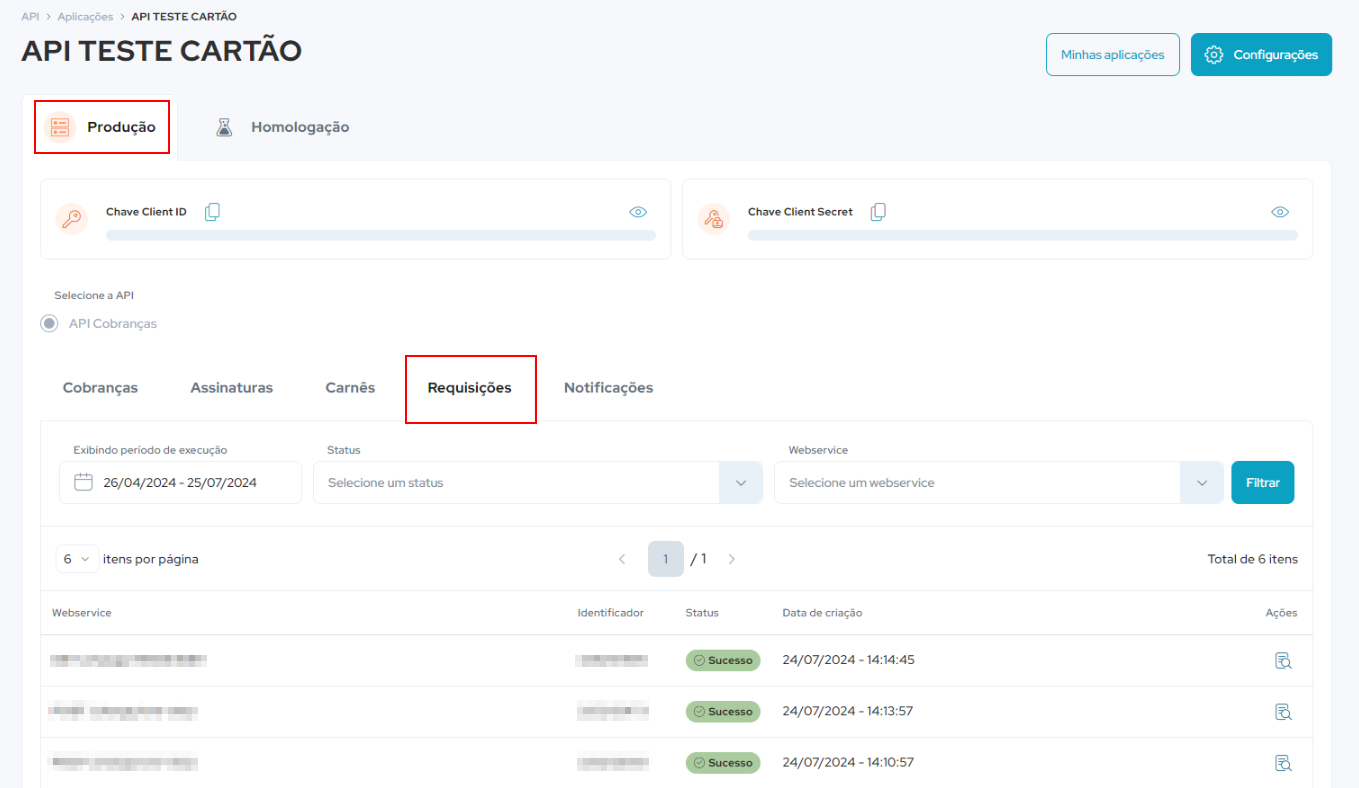Screen dimensions: 1359x788
Task: Click the API TESTE CARTÃO page heading
Action: click(x=161, y=51)
